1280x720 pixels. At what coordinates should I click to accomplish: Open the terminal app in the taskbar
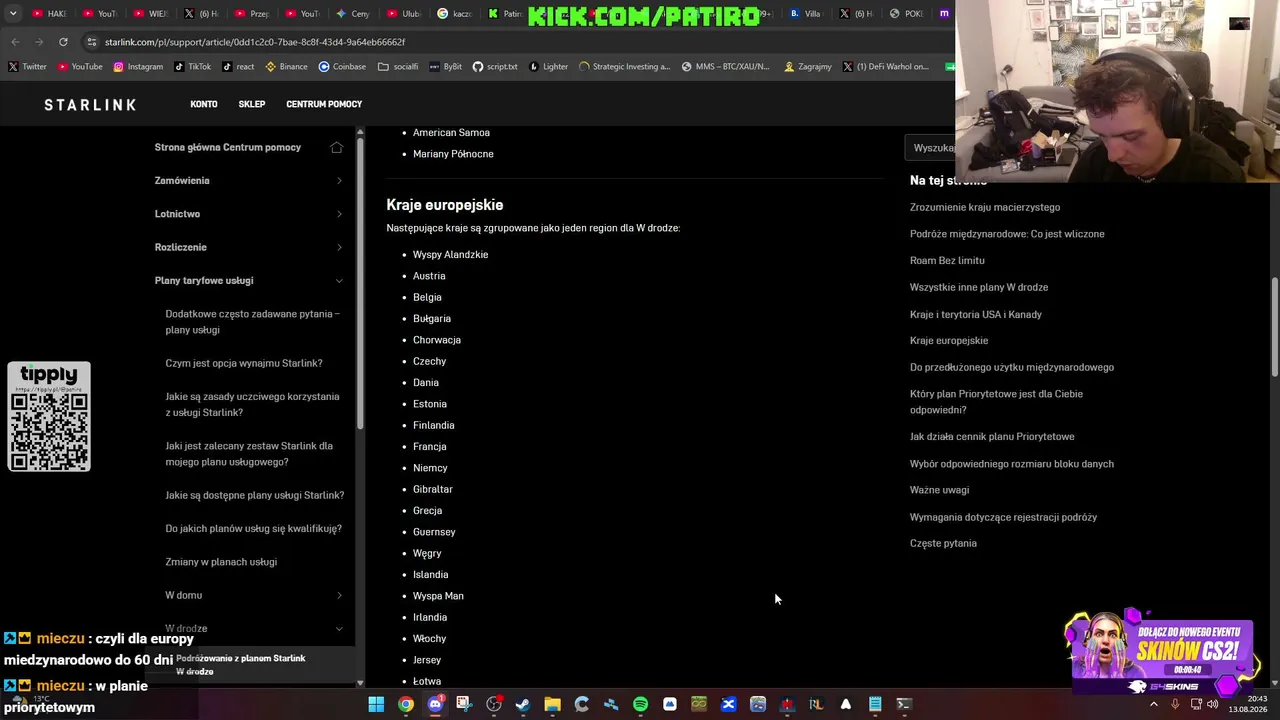point(904,704)
